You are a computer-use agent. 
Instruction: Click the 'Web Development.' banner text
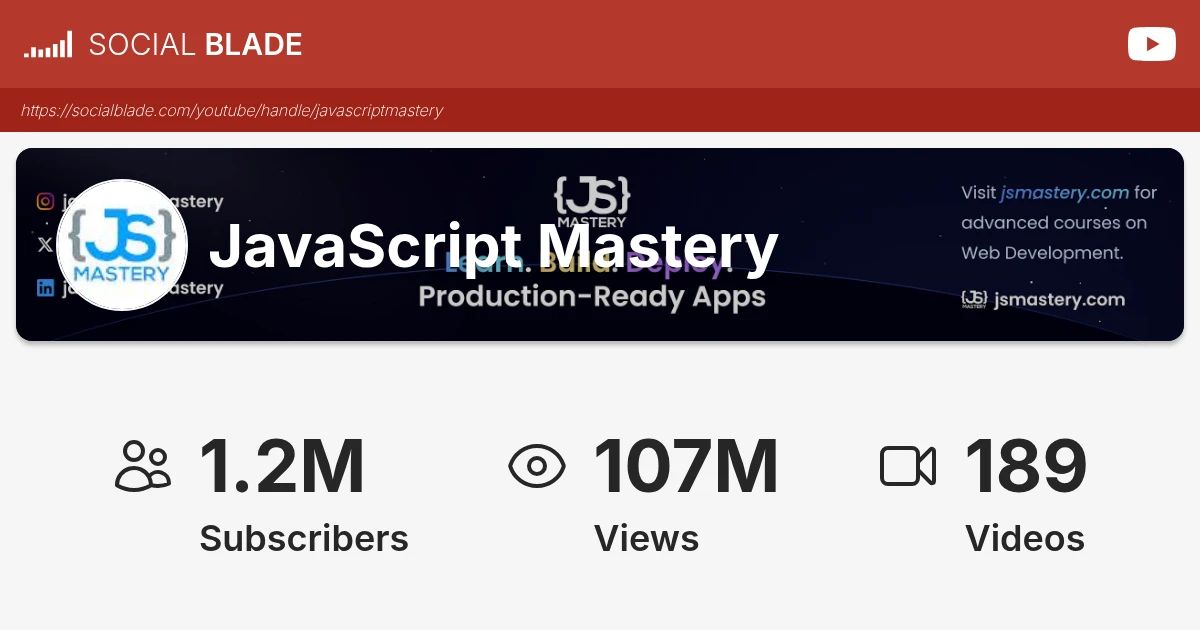(1042, 253)
